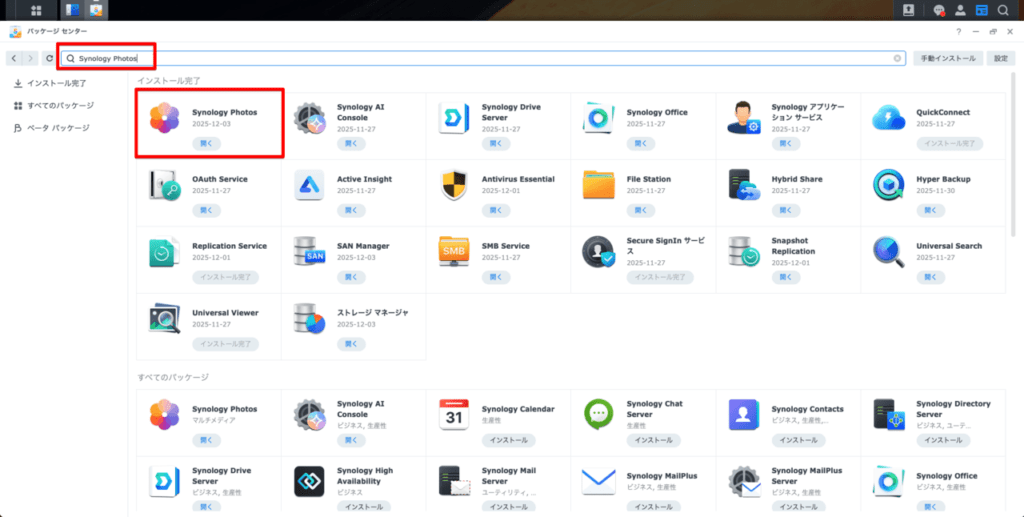The image size is (1024, 517).
Task: Click the Active Insight package icon
Action: click(x=309, y=185)
